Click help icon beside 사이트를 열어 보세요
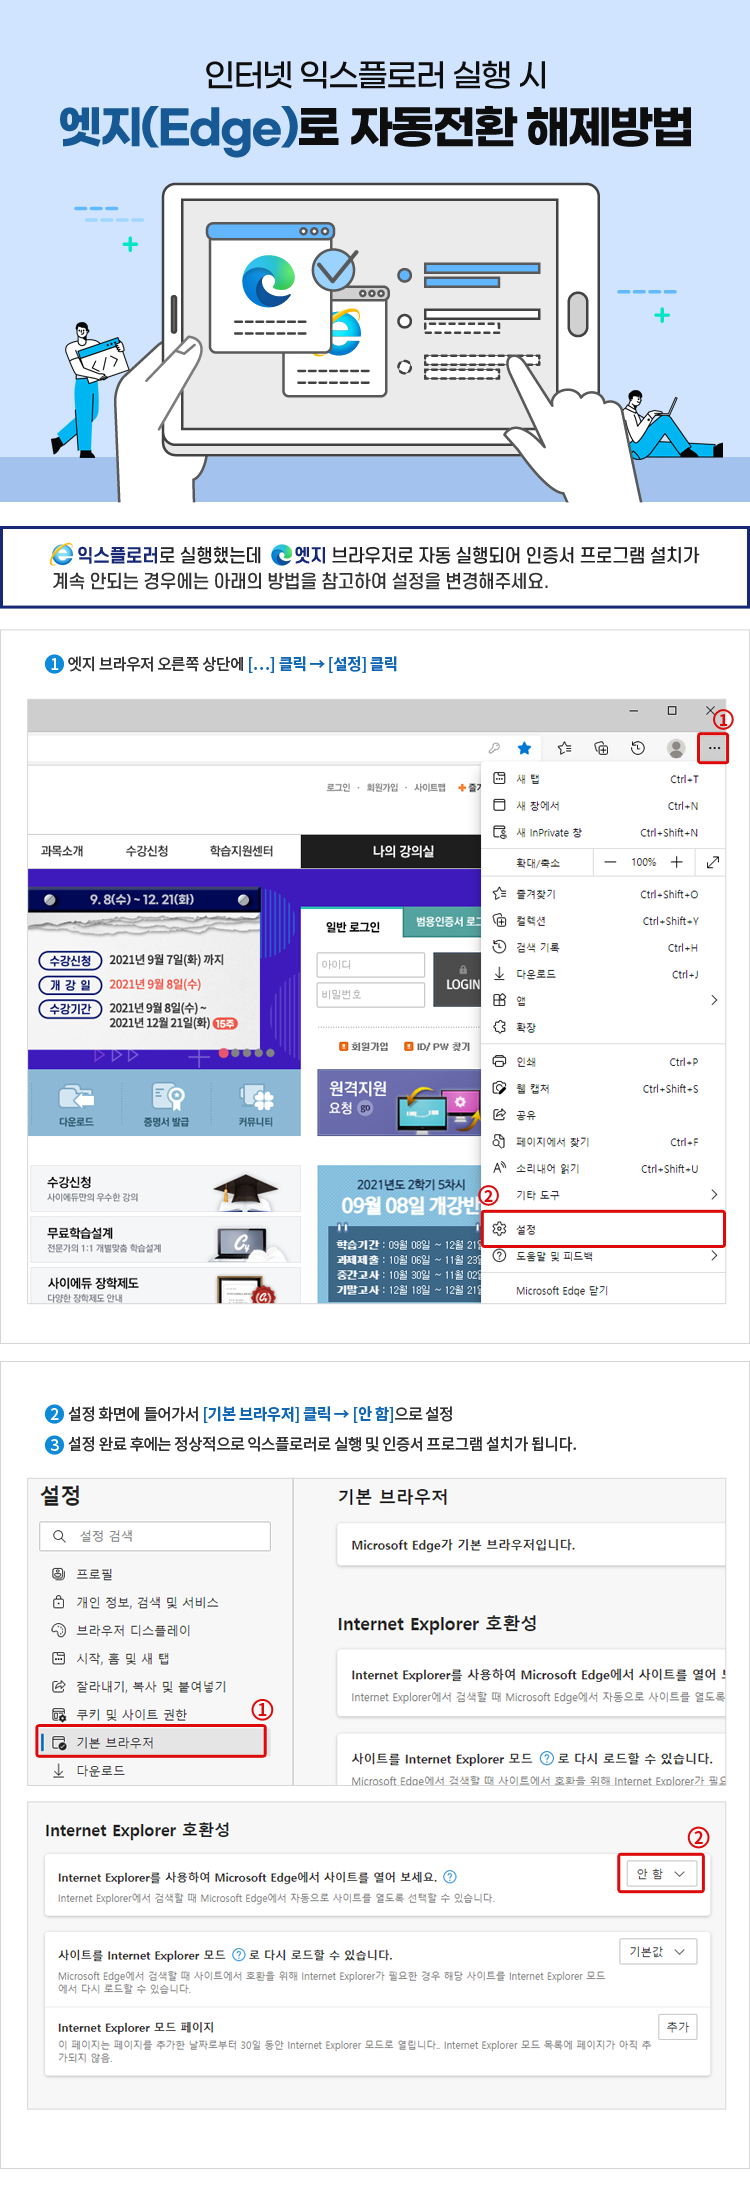750x2209 pixels. tap(450, 1876)
